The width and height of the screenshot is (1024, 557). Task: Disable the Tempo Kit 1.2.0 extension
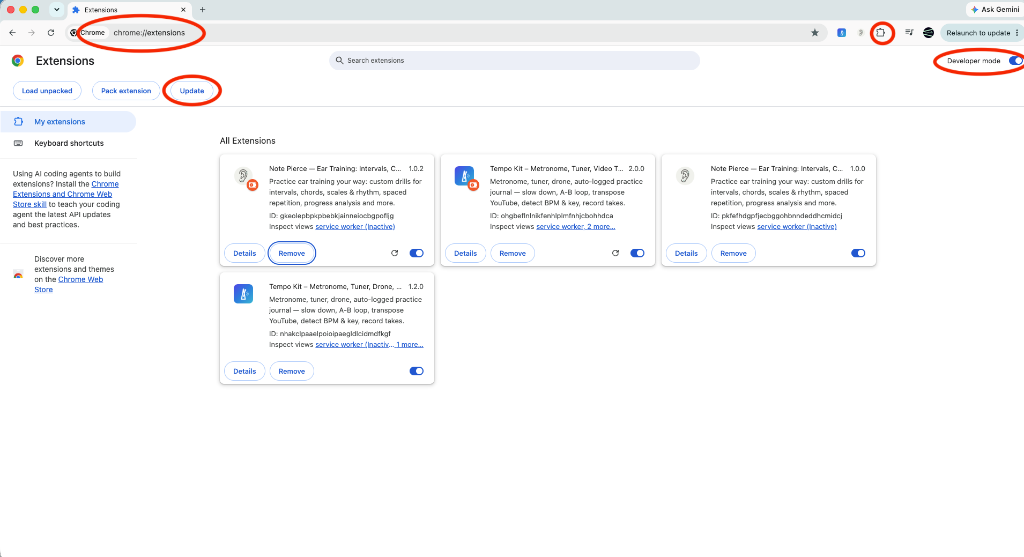click(x=417, y=371)
